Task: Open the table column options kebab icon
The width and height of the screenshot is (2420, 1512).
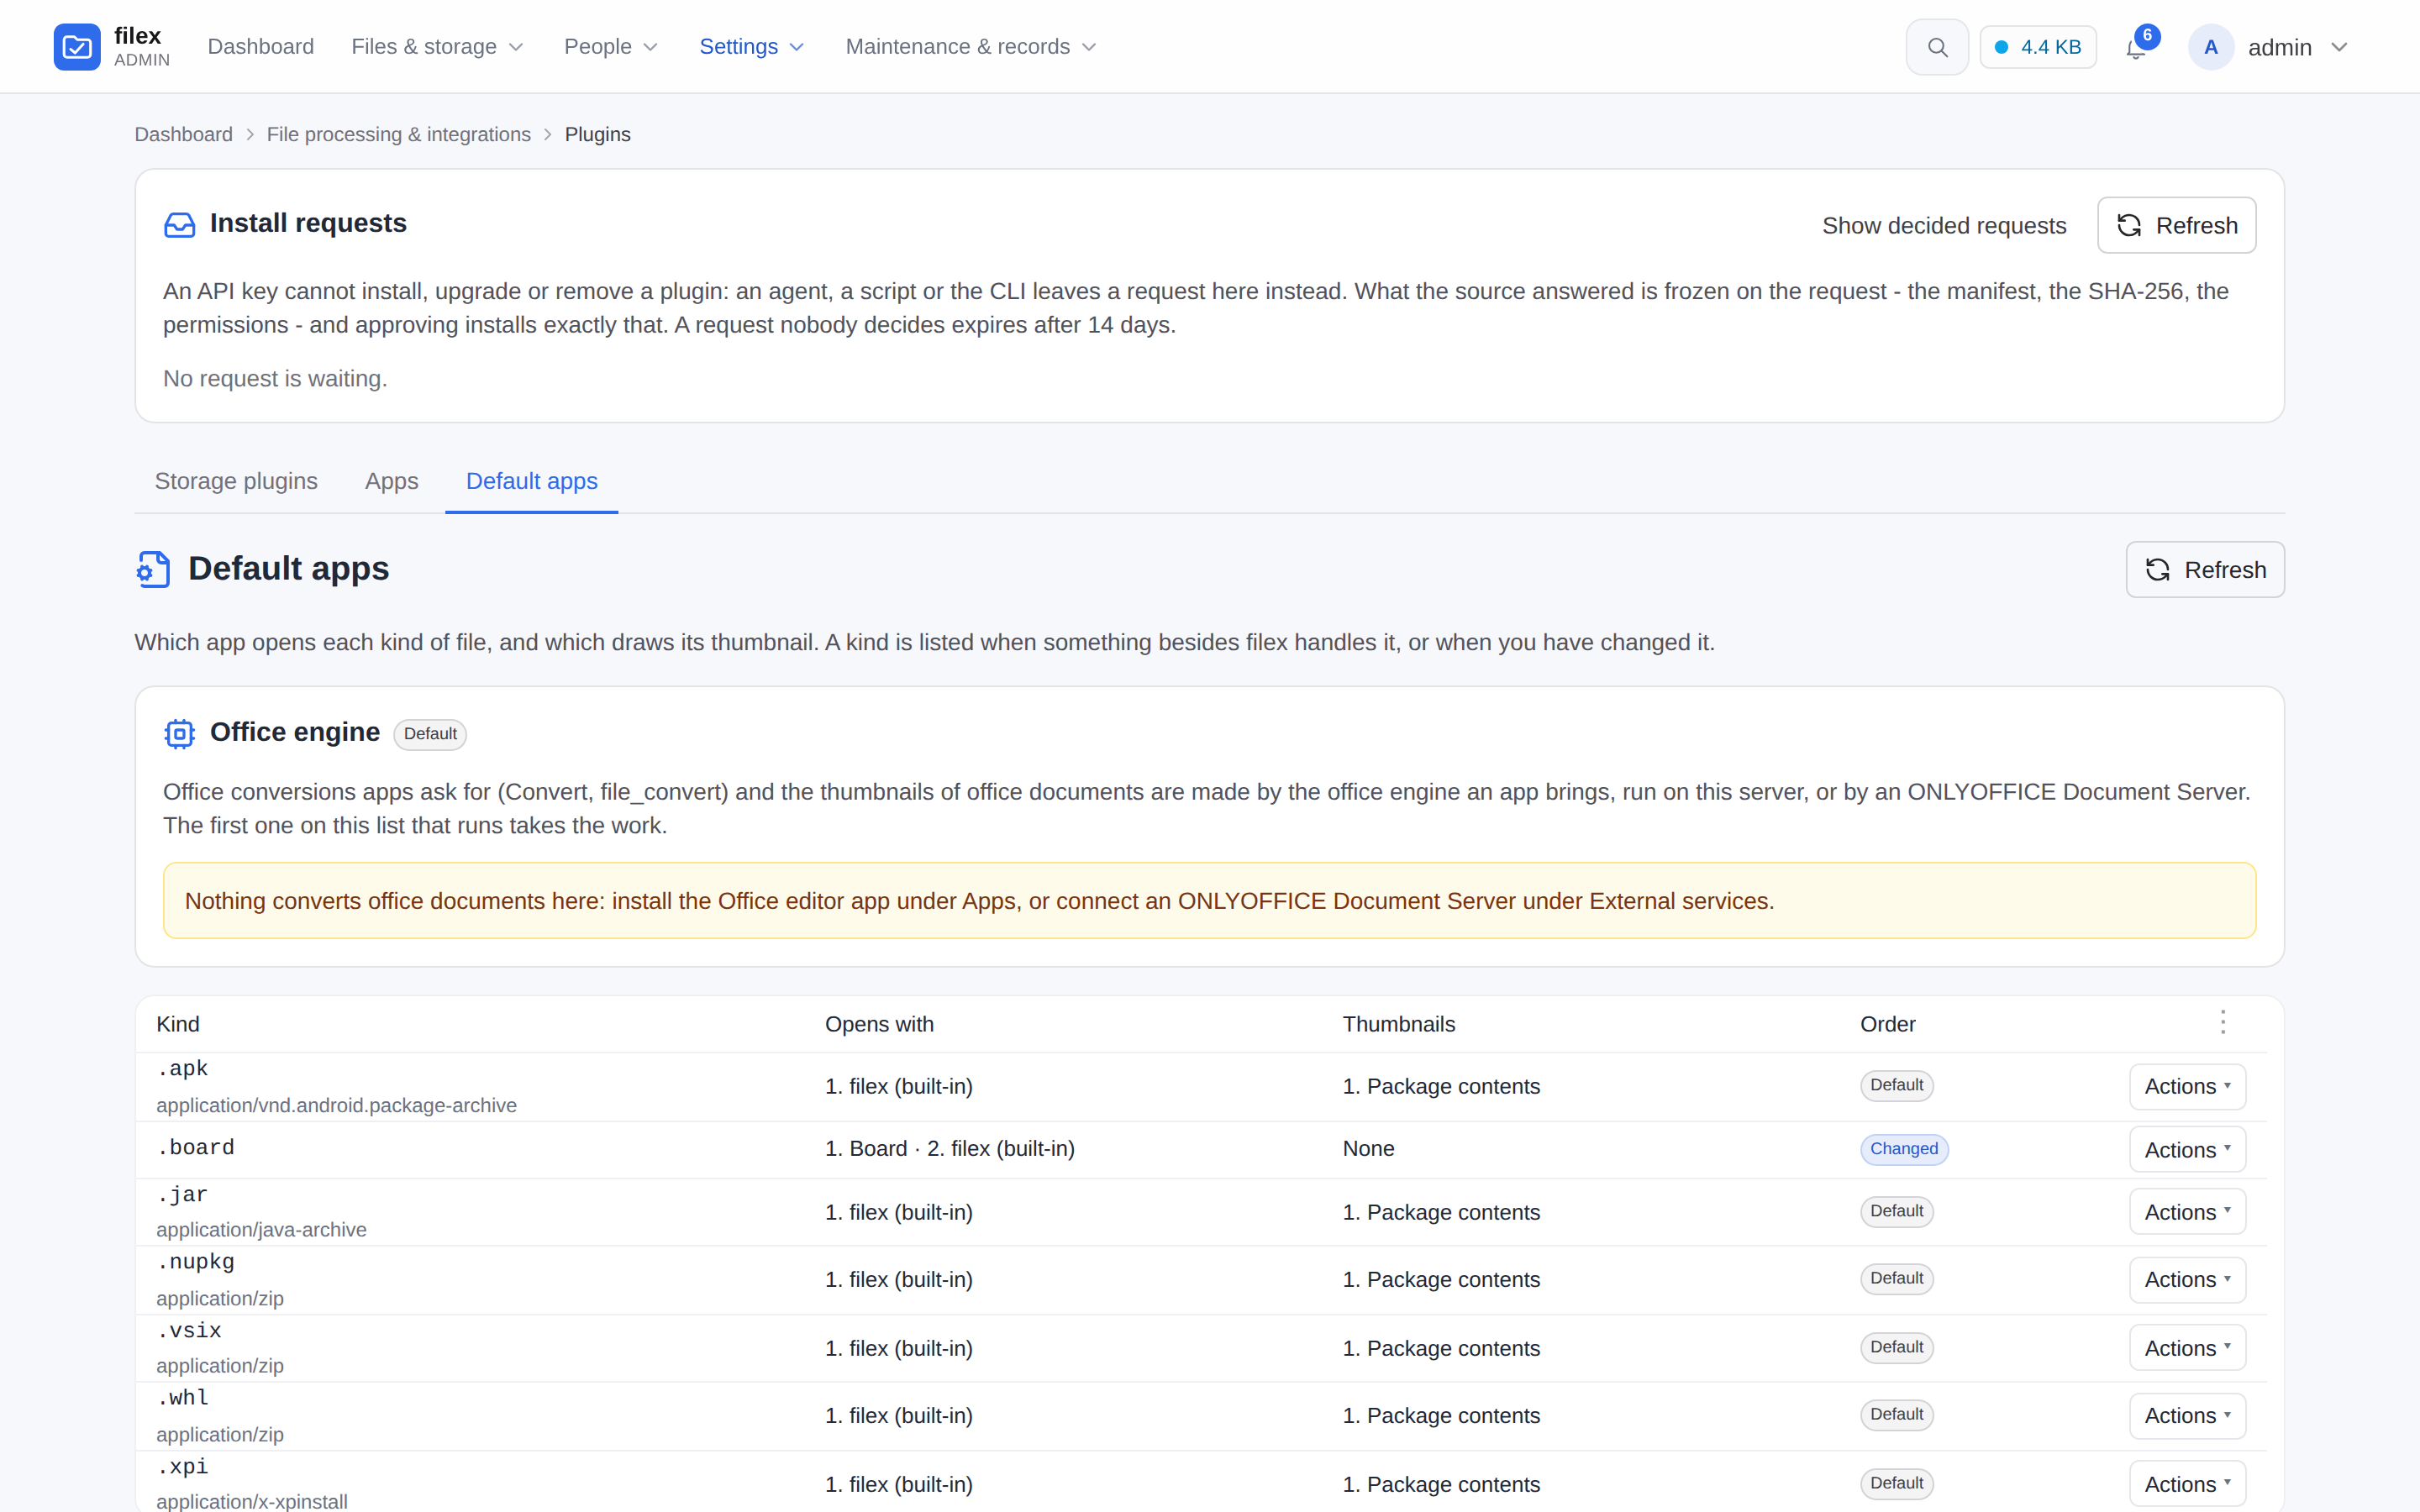Action: point(2222,1022)
